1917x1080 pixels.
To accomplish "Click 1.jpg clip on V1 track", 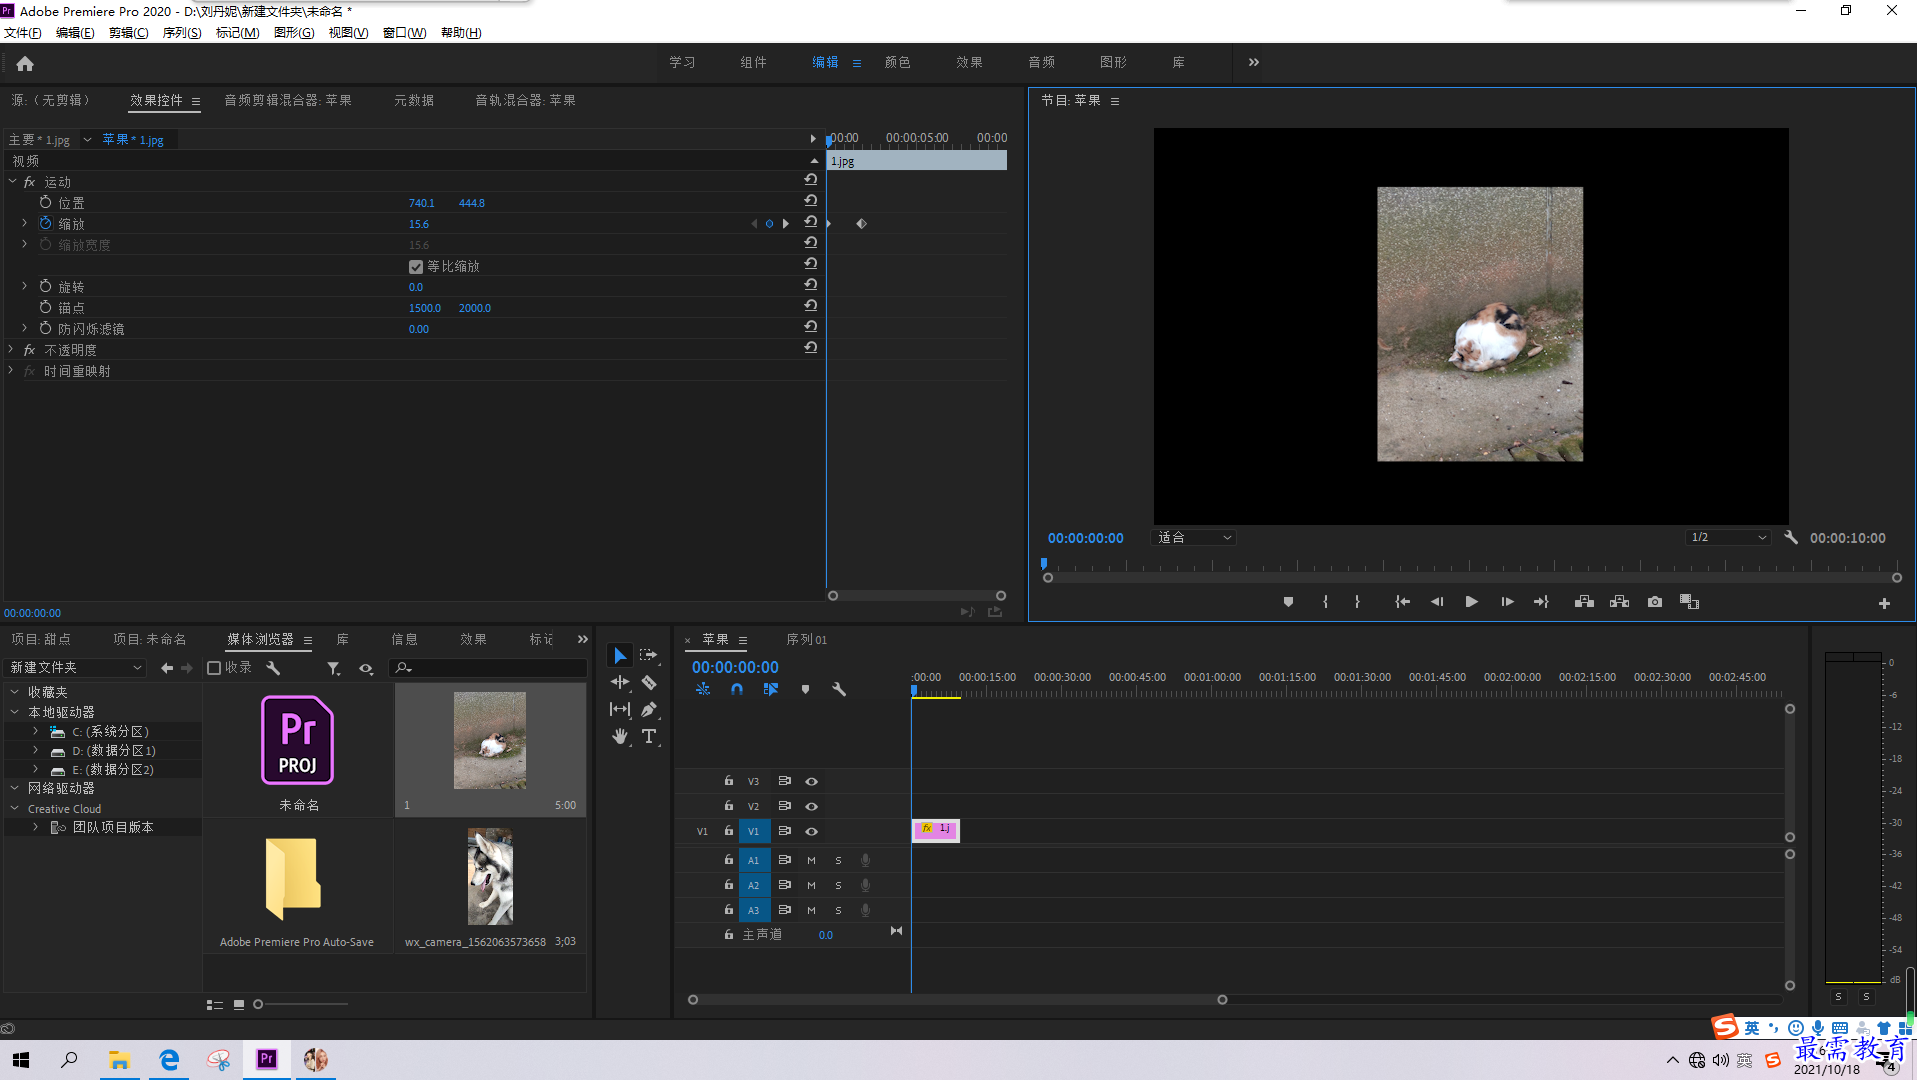I will (x=936, y=830).
